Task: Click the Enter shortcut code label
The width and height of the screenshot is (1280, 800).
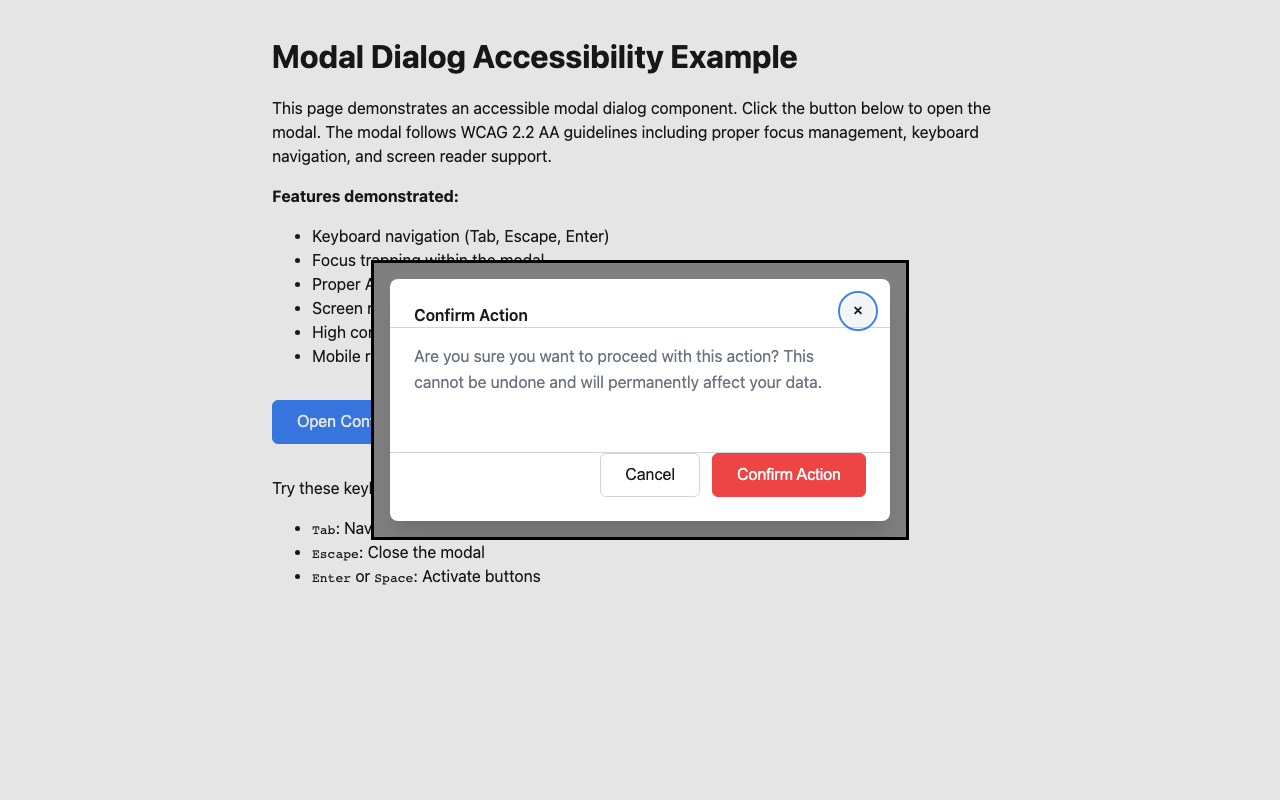Action: tap(331, 577)
